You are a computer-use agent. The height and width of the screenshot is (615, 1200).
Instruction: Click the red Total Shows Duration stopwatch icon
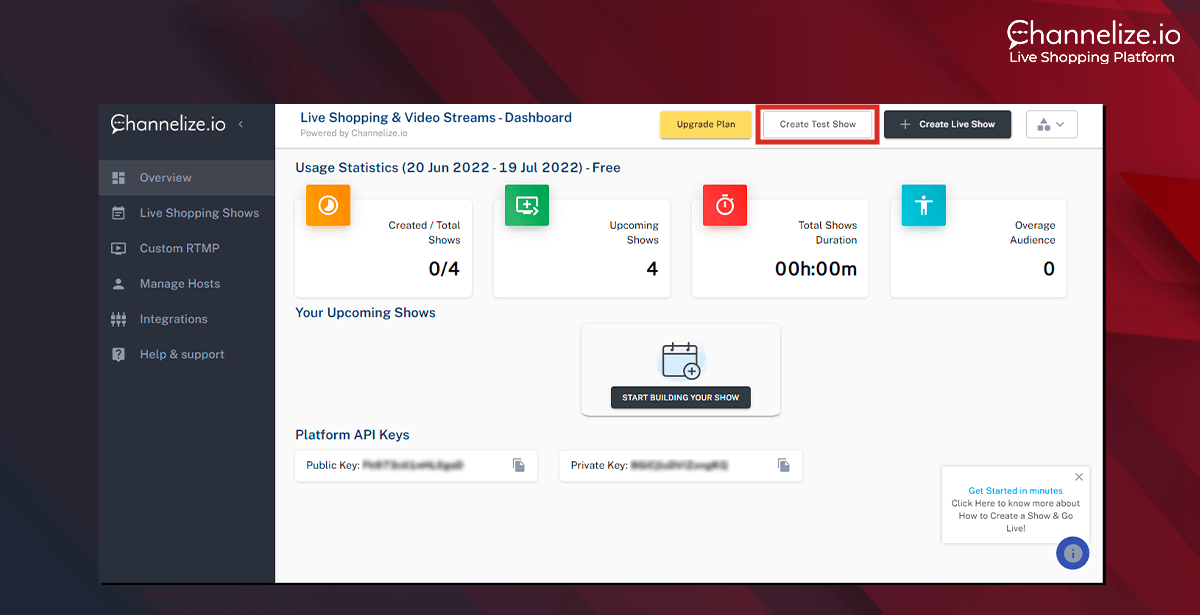725,203
